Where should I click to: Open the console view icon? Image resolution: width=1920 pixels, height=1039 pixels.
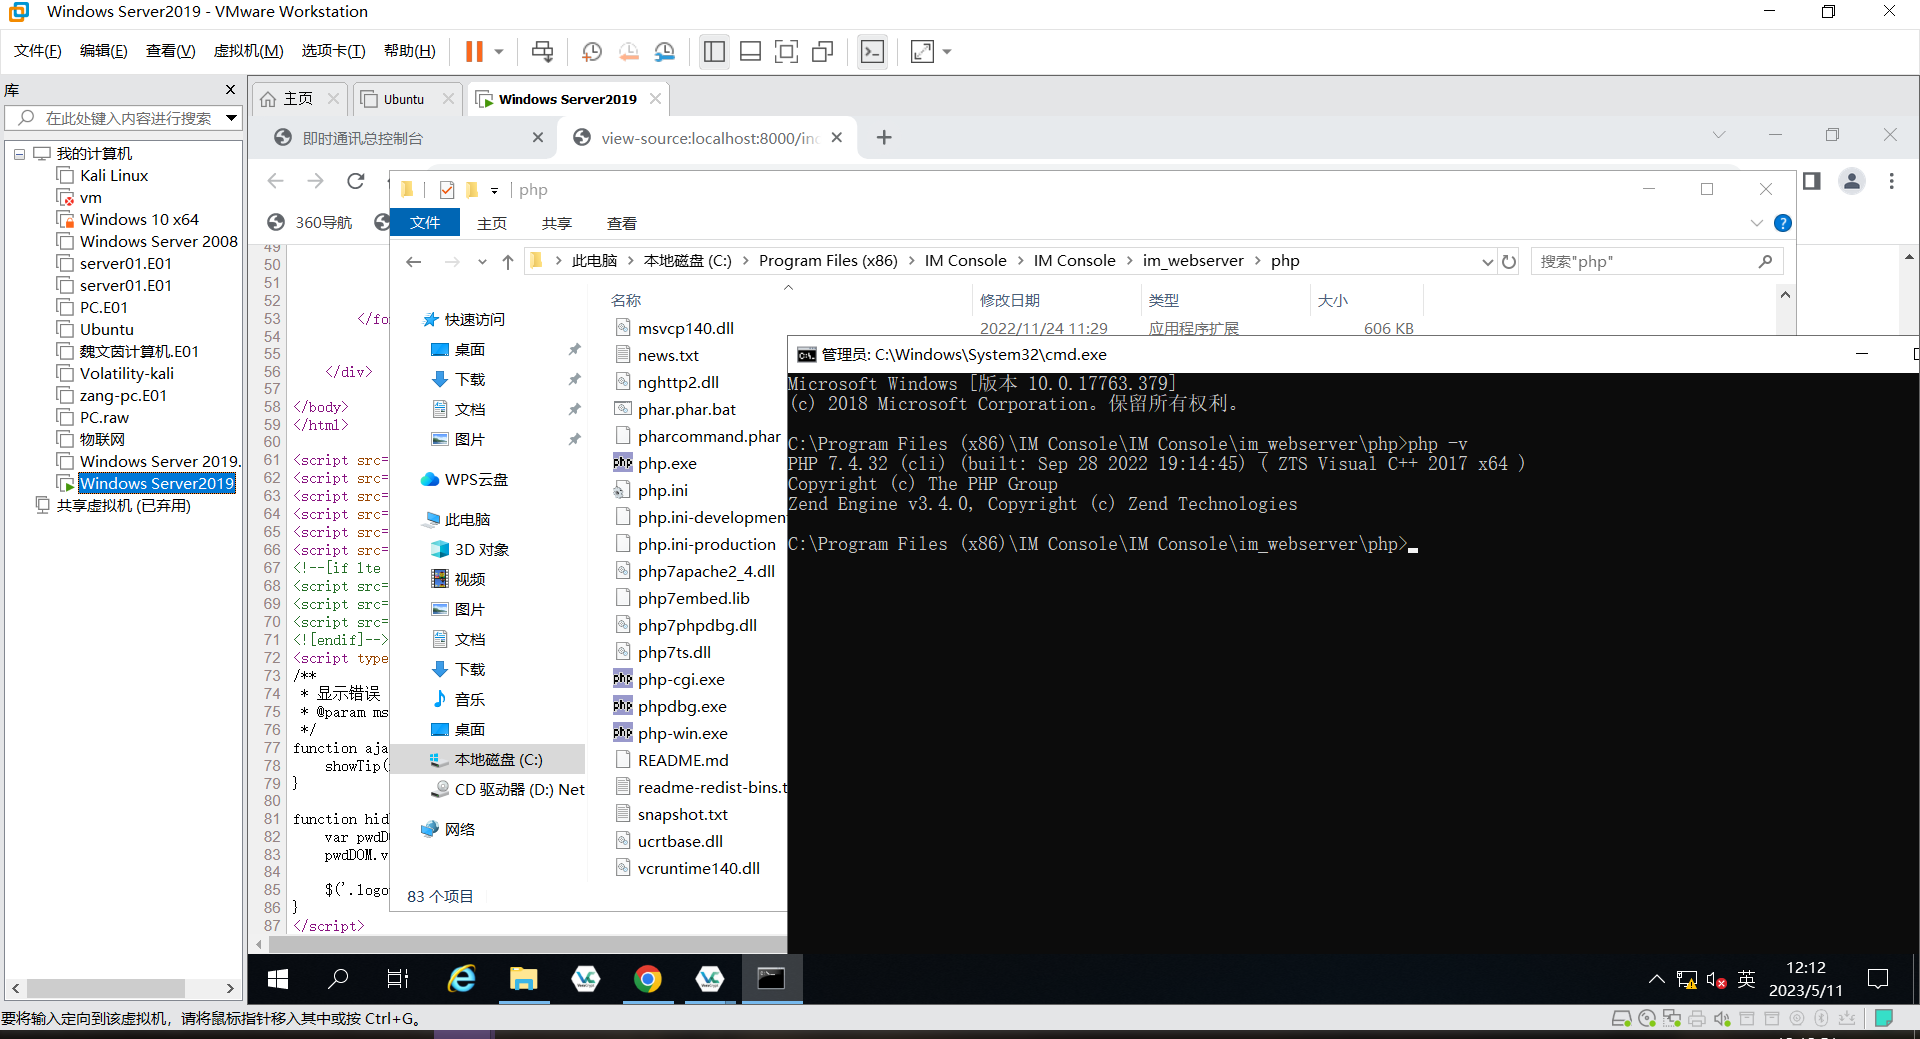pos(872,51)
